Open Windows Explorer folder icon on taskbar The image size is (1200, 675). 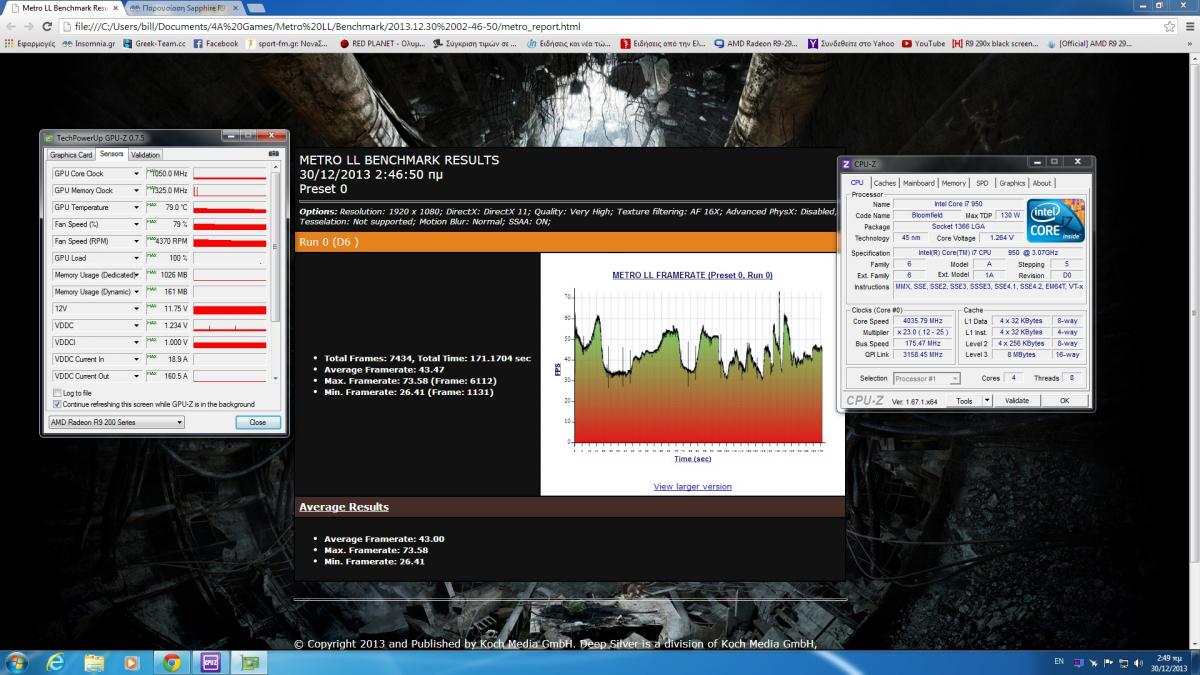(x=94, y=662)
